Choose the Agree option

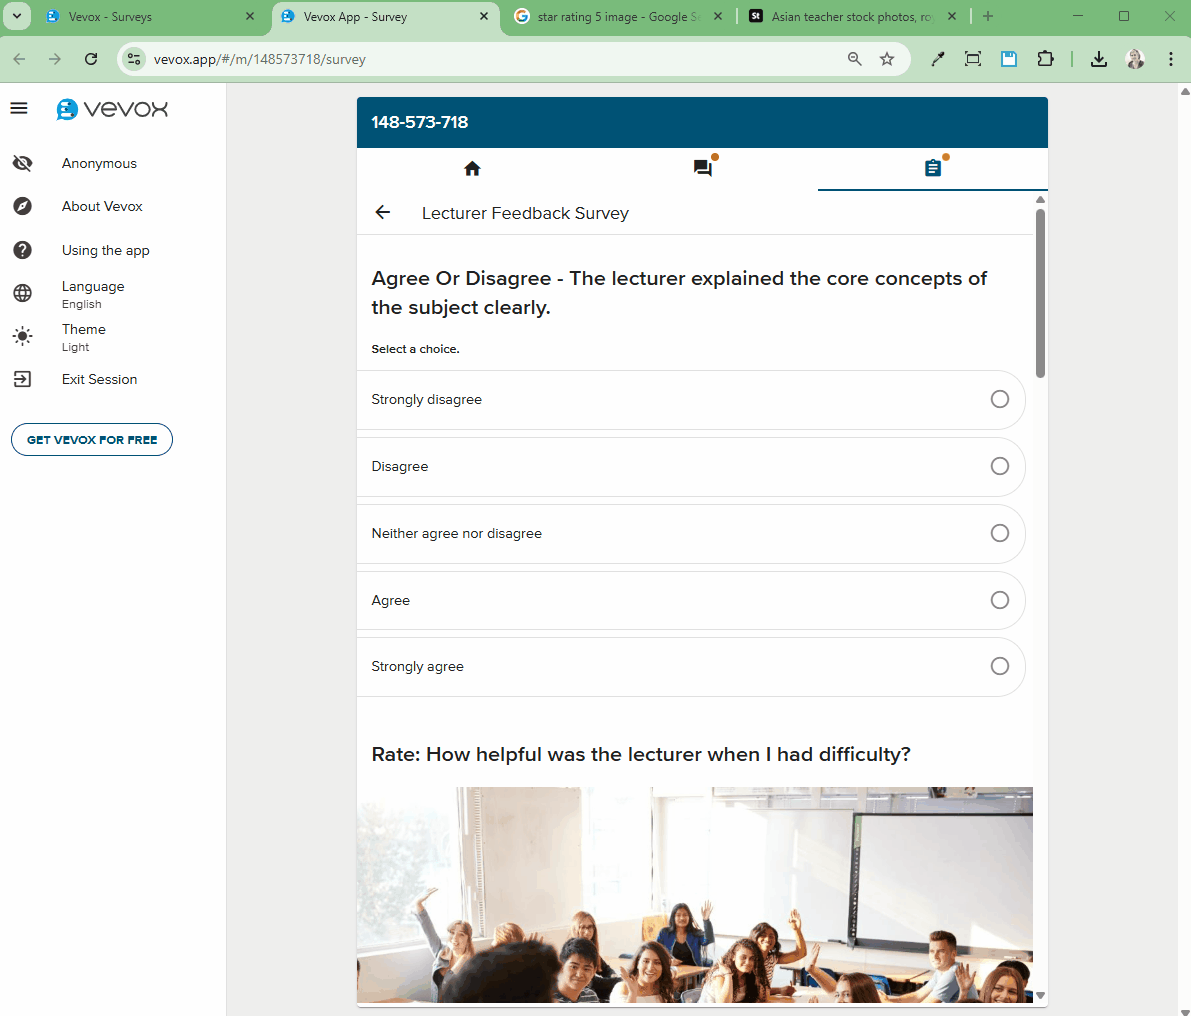(x=999, y=600)
